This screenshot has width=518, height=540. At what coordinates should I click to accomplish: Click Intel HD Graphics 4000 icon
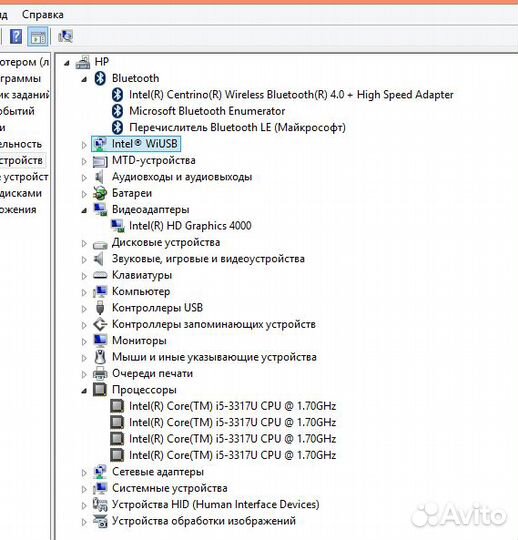click(117, 226)
